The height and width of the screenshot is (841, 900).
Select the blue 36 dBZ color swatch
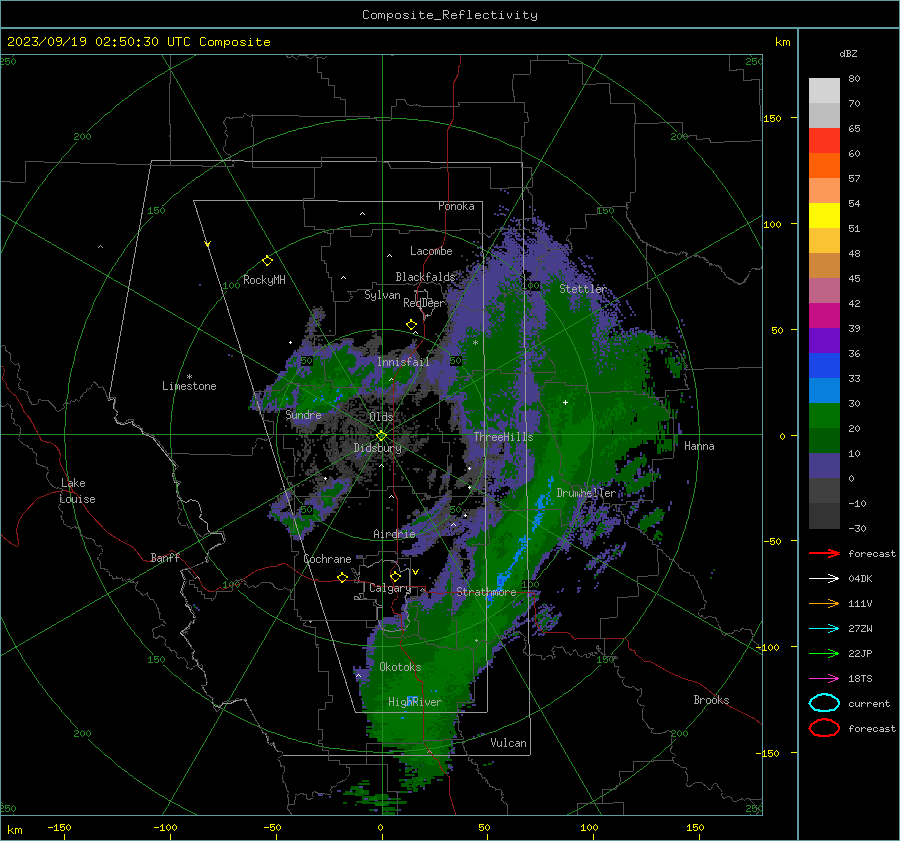click(x=824, y=365)
